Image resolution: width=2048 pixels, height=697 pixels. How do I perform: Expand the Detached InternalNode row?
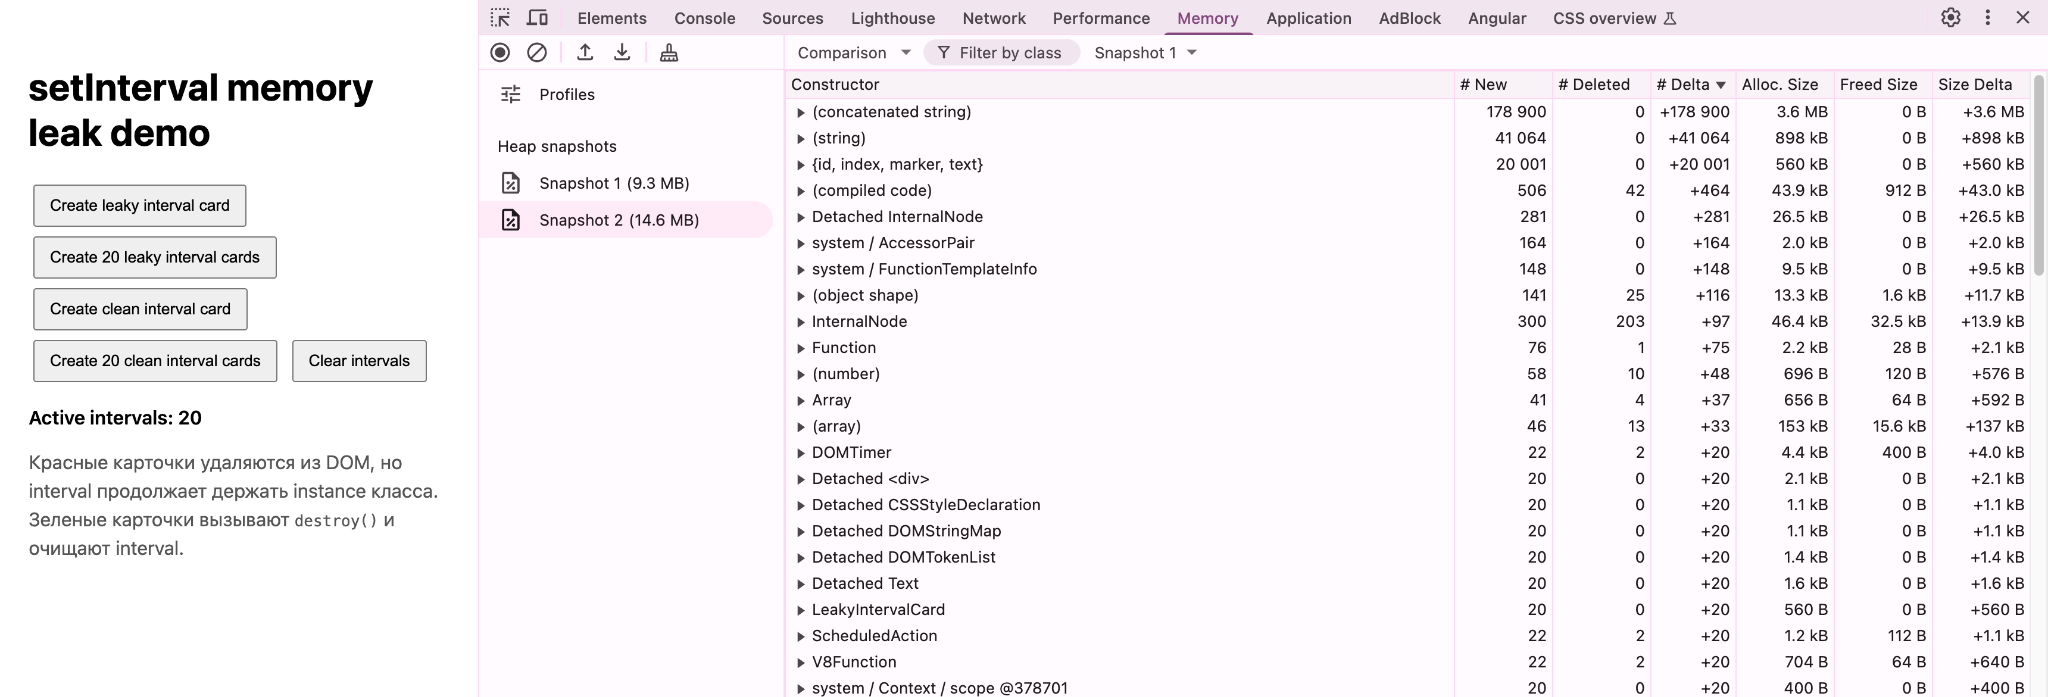click(x=801, y=217)
